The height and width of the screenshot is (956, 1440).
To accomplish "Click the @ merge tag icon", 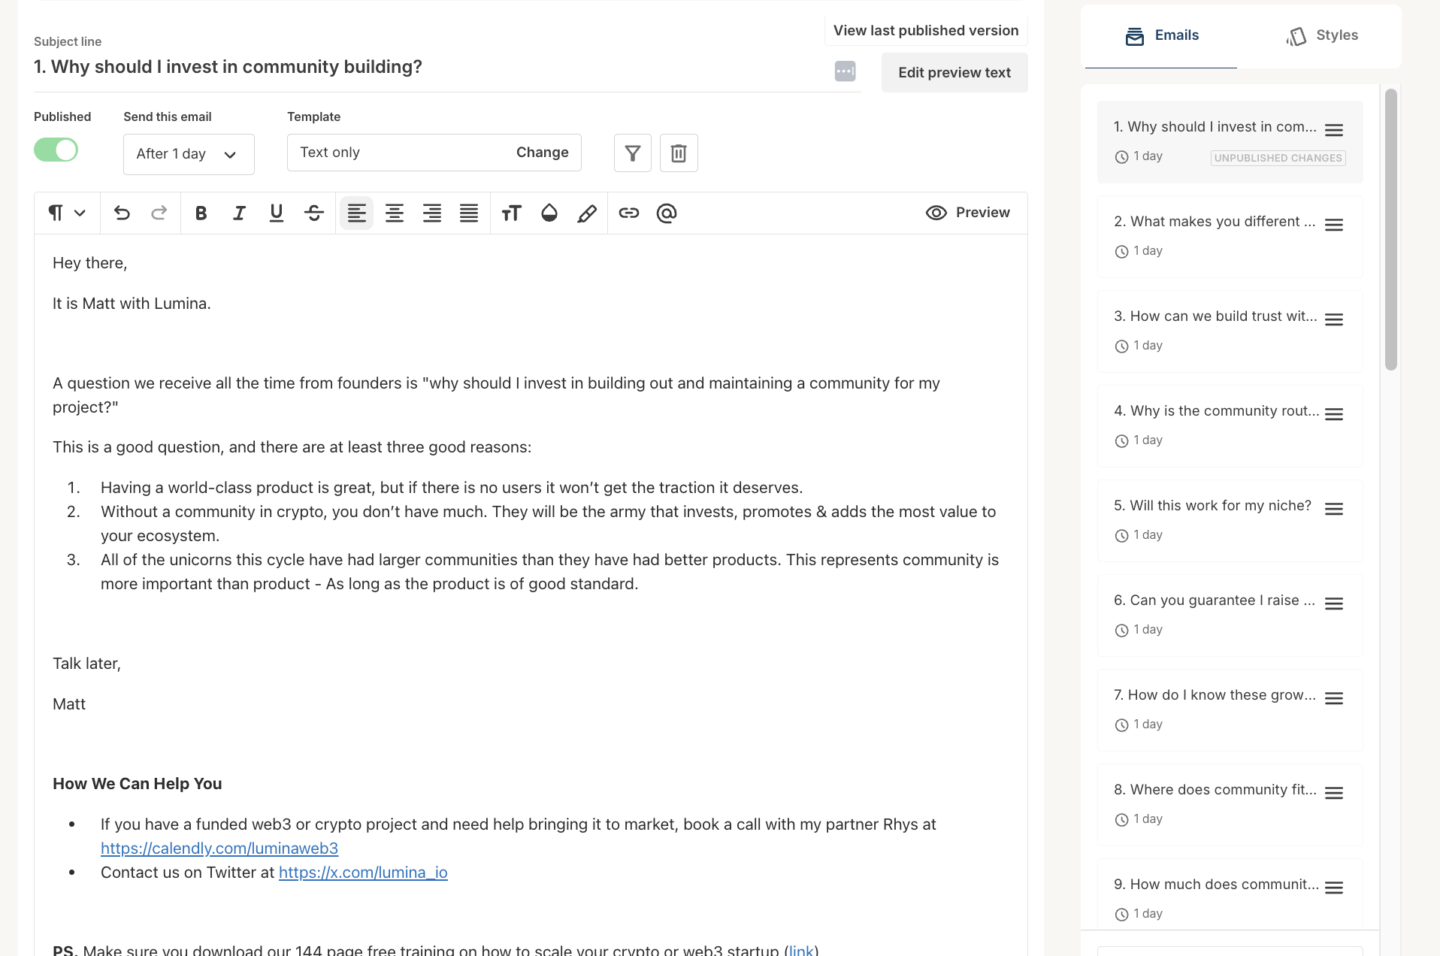I will 667,213.
